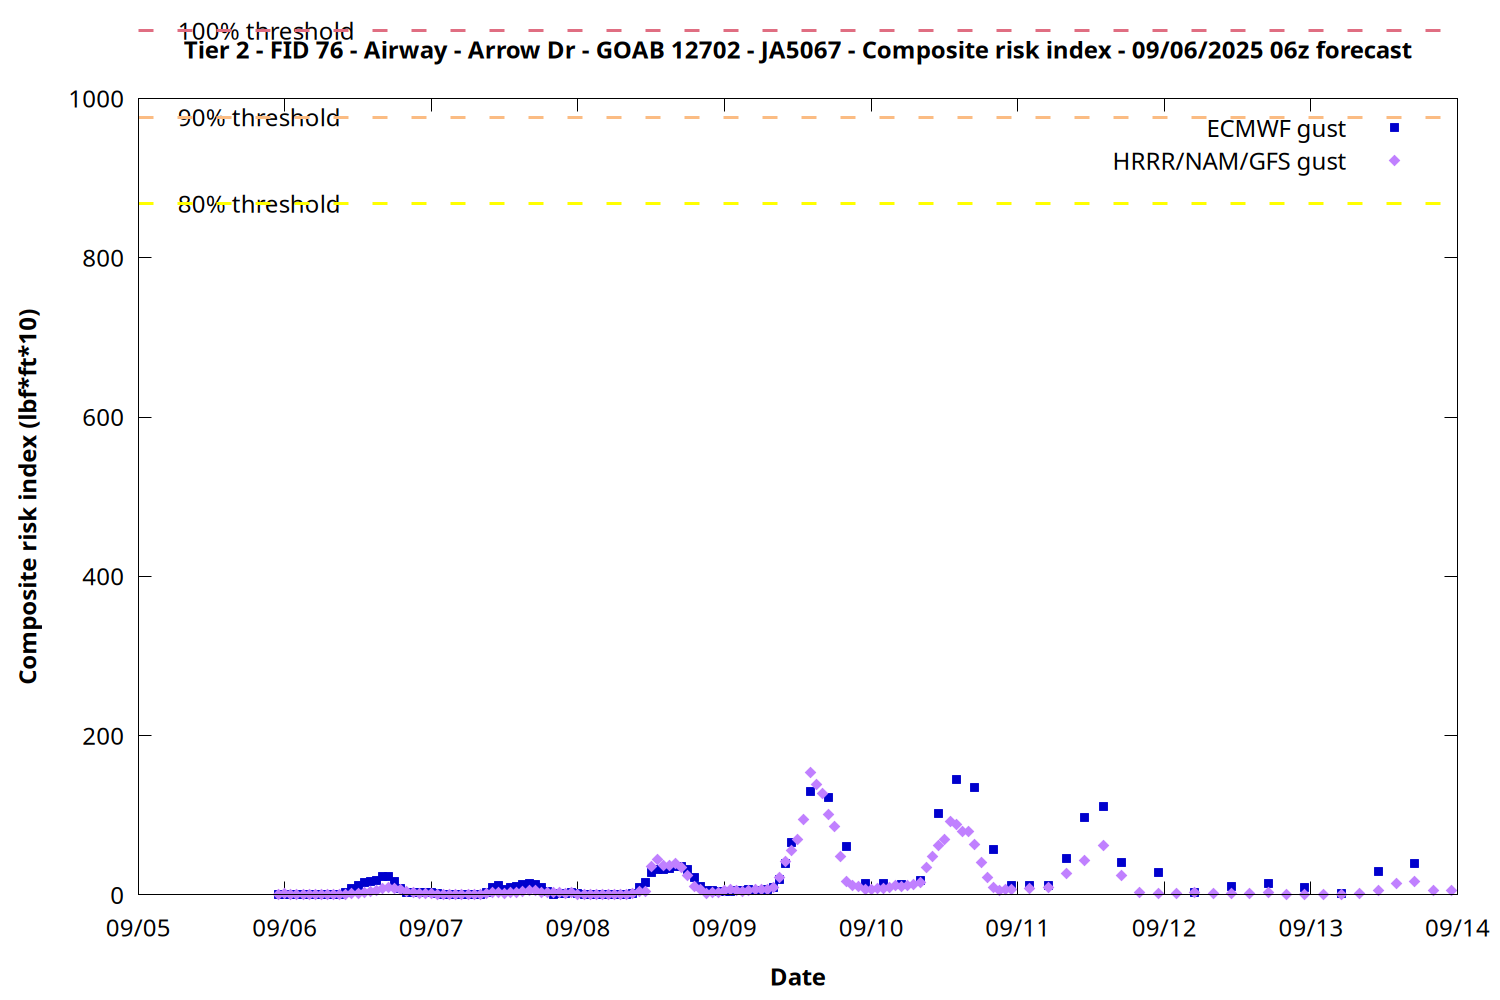Click the blue square ECMWF legend marker
This screenshot has width=1500, height=1000.
[1394, 128]
